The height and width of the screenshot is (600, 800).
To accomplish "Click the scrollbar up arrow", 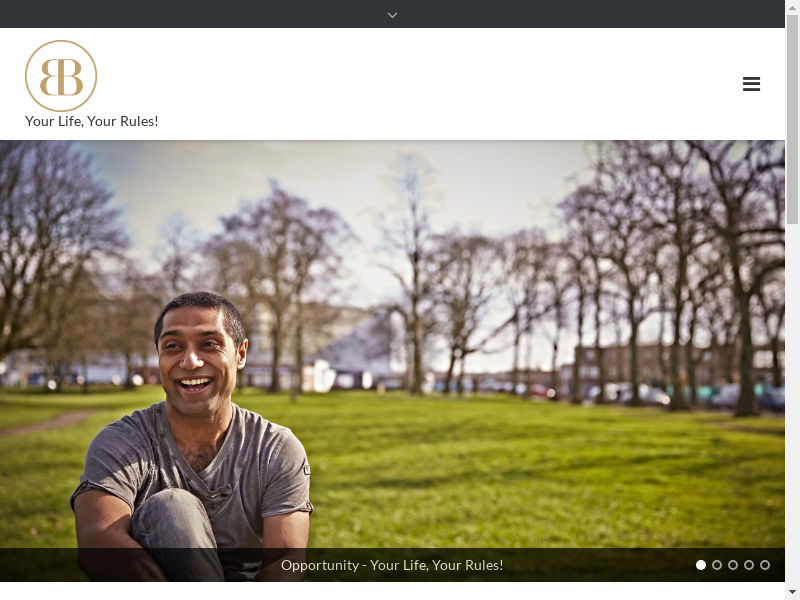I will [x=792, y=6].
